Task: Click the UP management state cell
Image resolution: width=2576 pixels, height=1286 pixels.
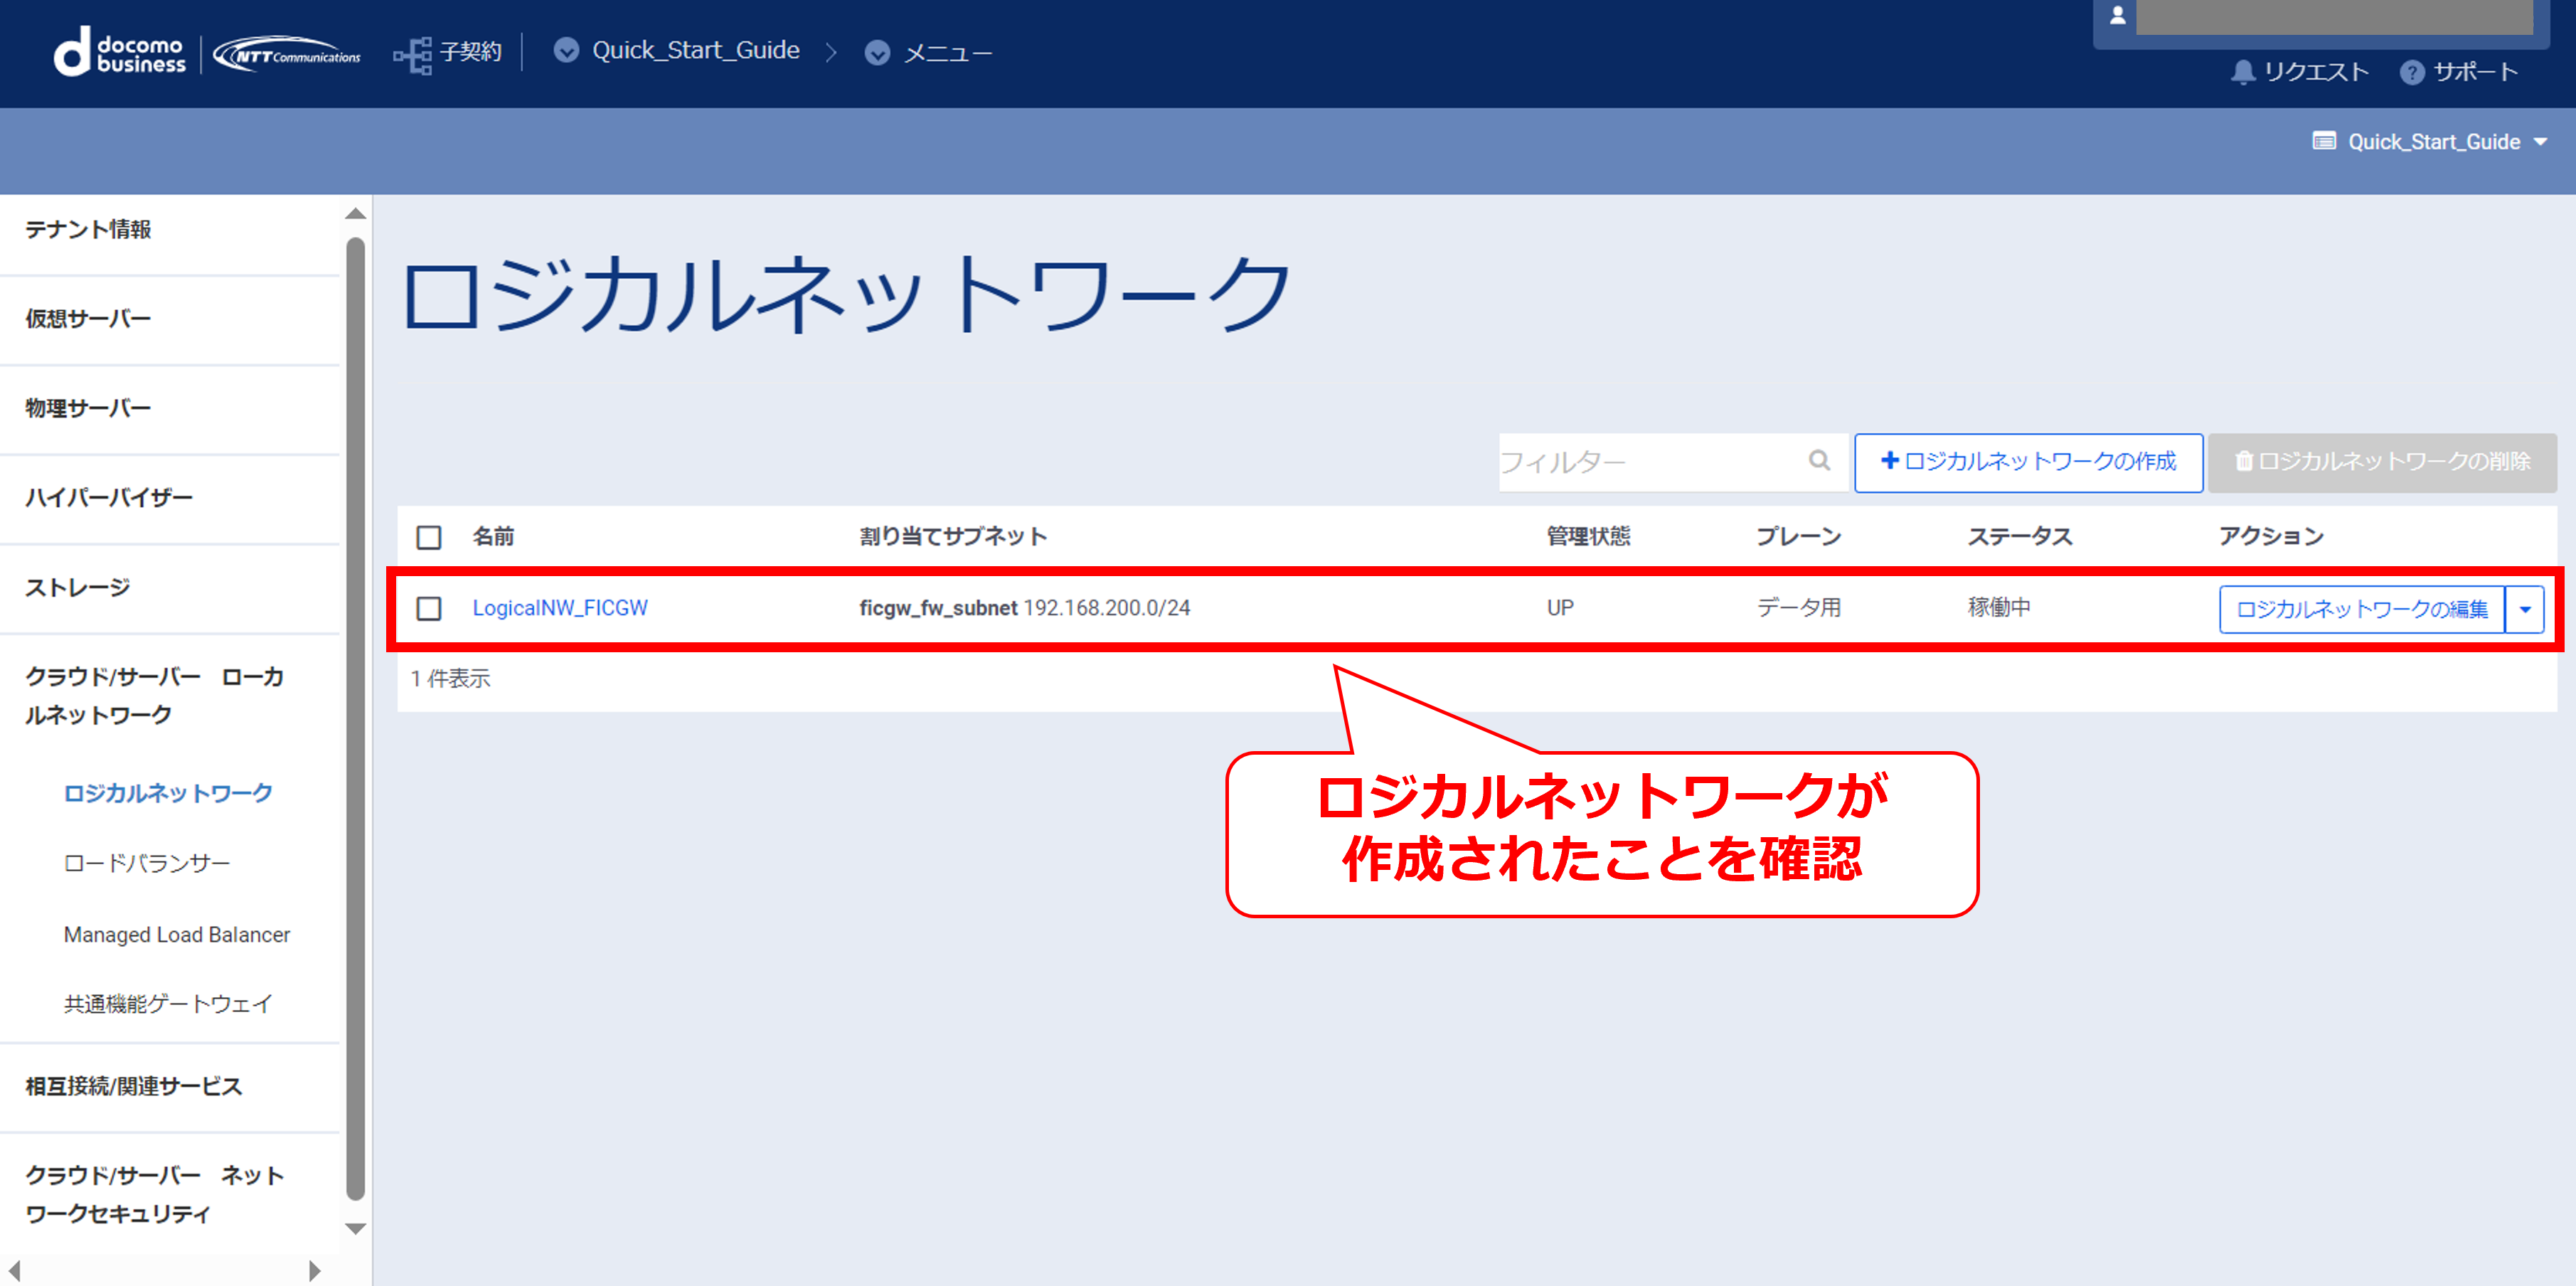Action: [x=1560, y=608]
